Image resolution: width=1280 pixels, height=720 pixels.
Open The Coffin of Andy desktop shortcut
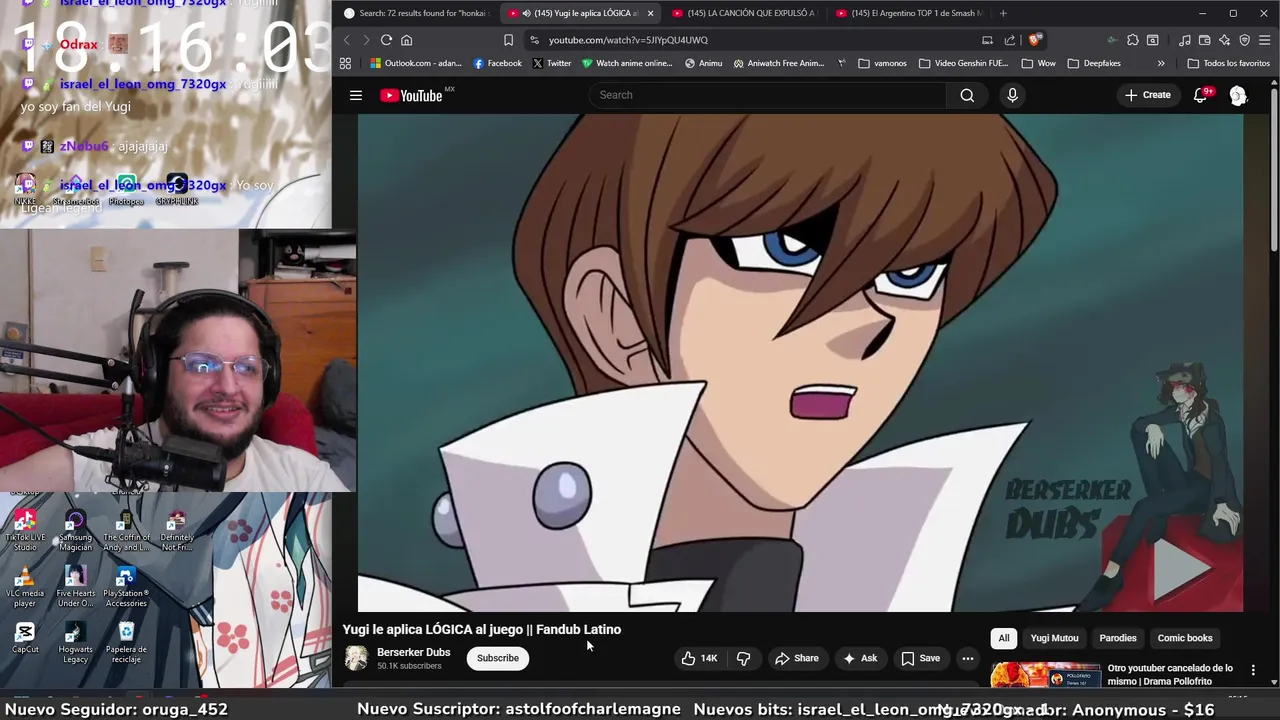pyautogui.click(x=126, y=530)
